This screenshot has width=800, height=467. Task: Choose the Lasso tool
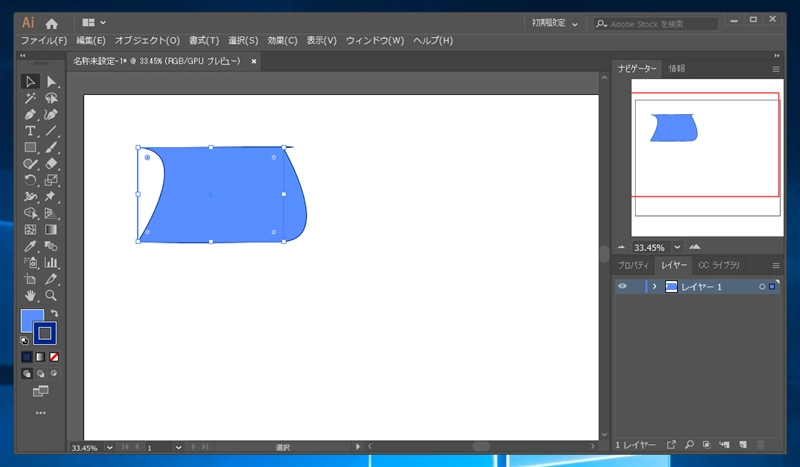pos(51,98)
